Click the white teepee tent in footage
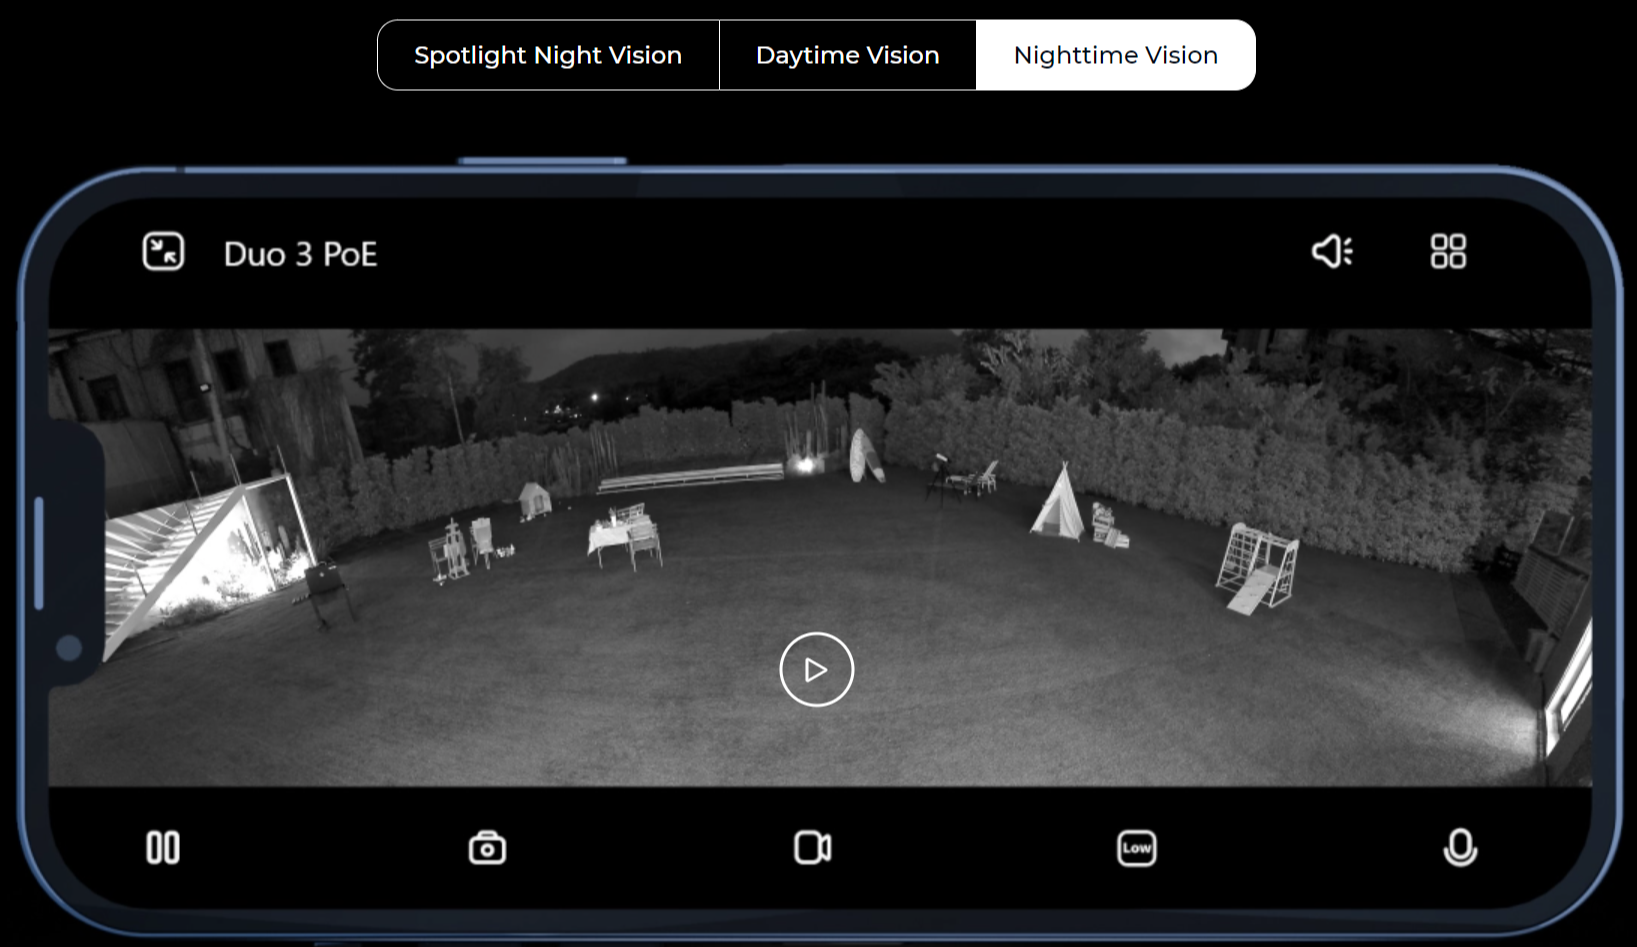Image resolution: width=1637 pixels, height=947 pixels. click(1058, 505)
